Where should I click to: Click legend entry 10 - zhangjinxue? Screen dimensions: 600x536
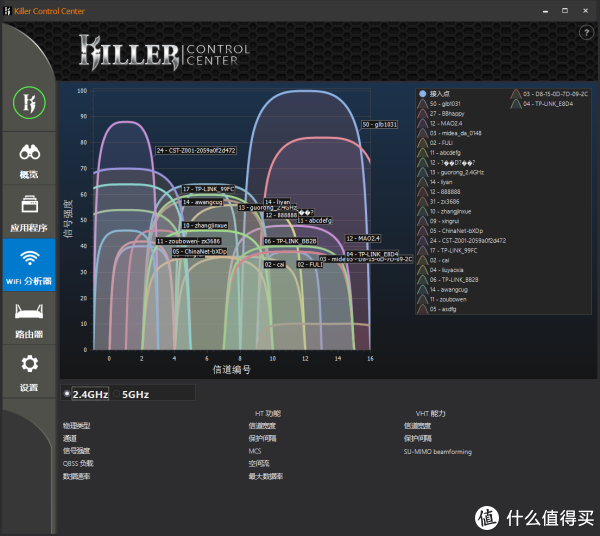450,211
